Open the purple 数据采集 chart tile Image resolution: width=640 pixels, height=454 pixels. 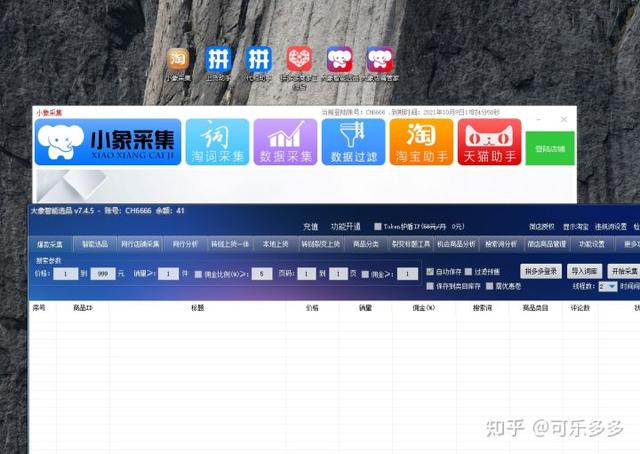285,142
